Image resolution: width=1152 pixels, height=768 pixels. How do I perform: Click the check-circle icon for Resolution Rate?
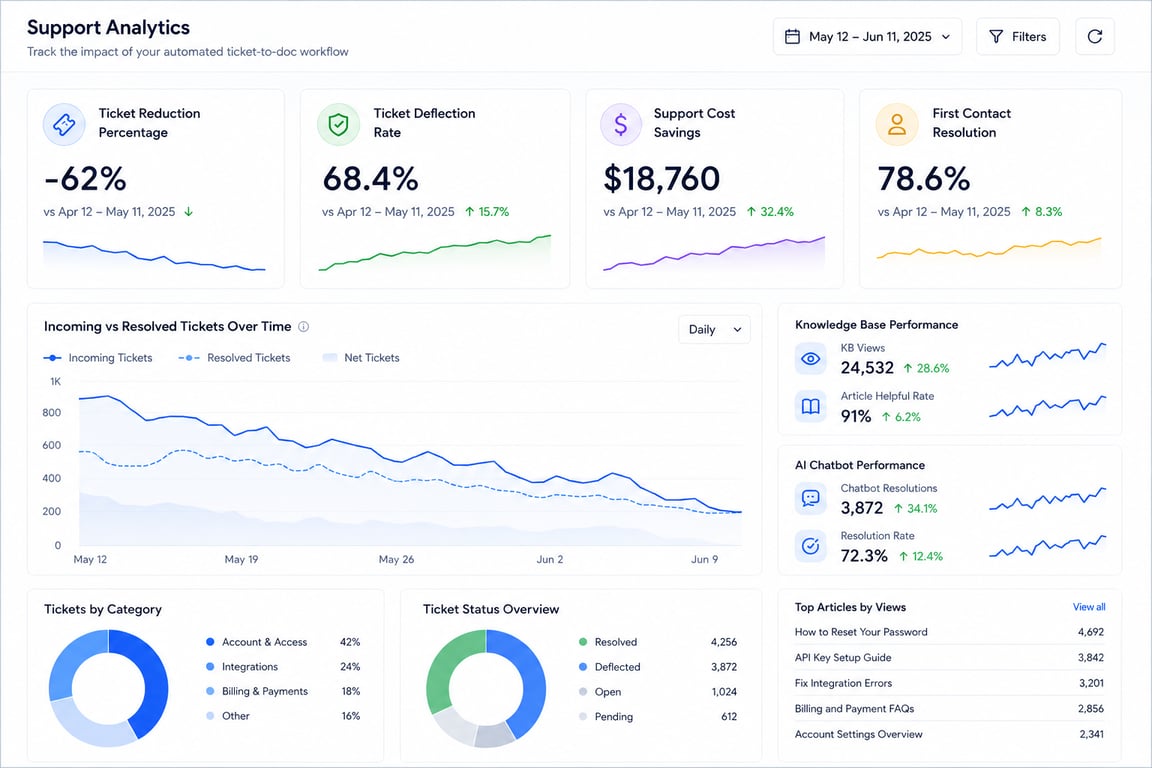[x=810, y=546]
